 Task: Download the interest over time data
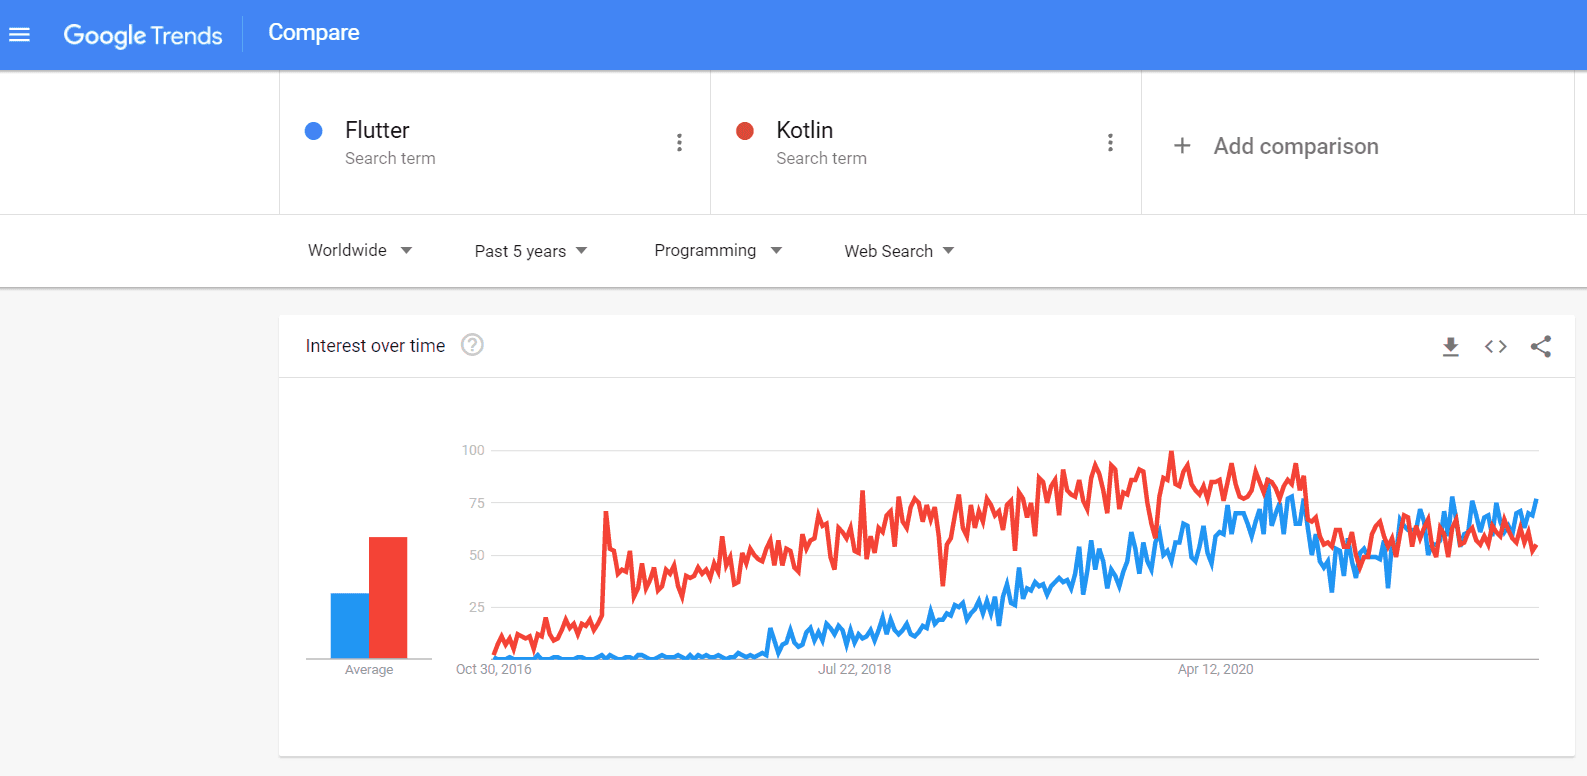tap(1450, 347)
